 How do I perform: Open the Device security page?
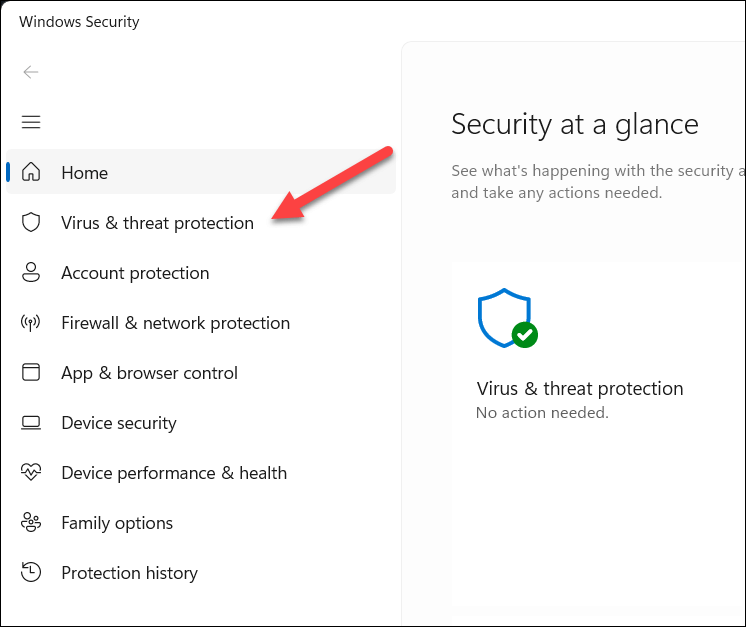119,423
